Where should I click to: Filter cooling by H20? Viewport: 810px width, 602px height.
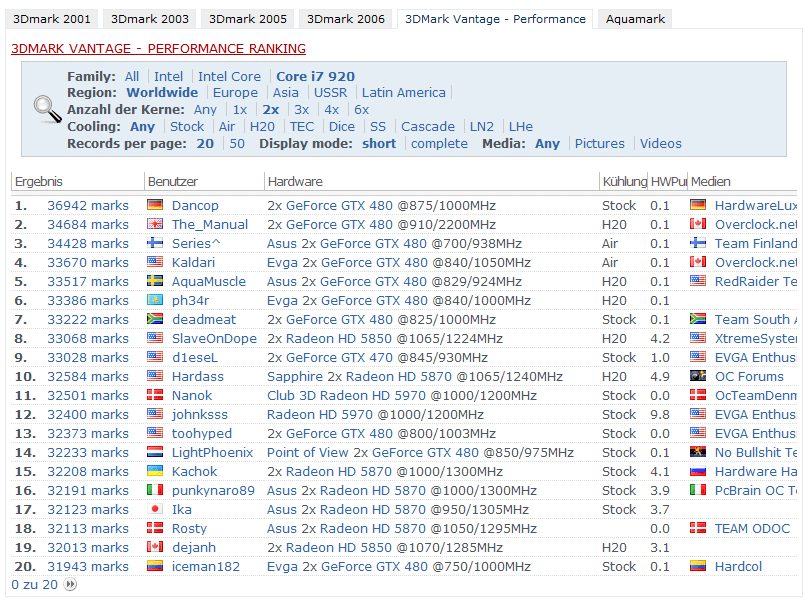[x=262, y=127]
